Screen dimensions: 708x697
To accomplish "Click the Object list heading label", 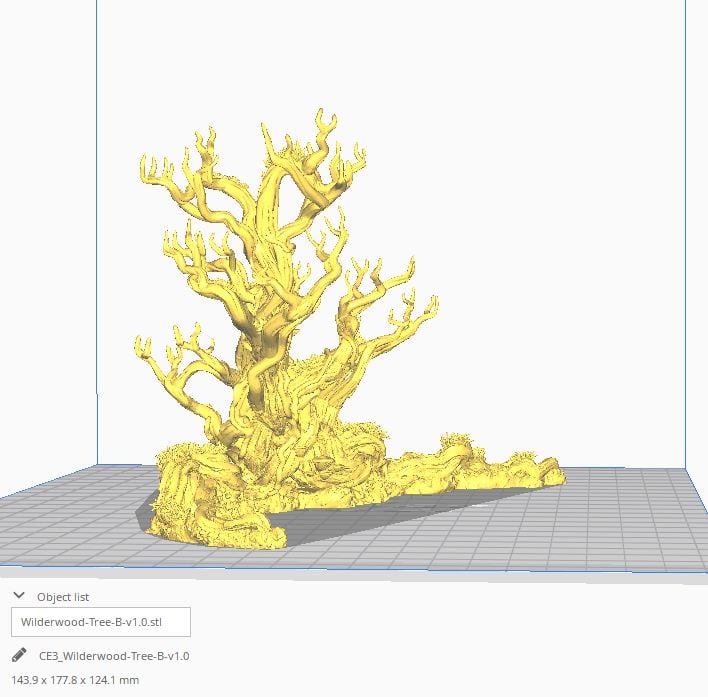I will [63, 597].
